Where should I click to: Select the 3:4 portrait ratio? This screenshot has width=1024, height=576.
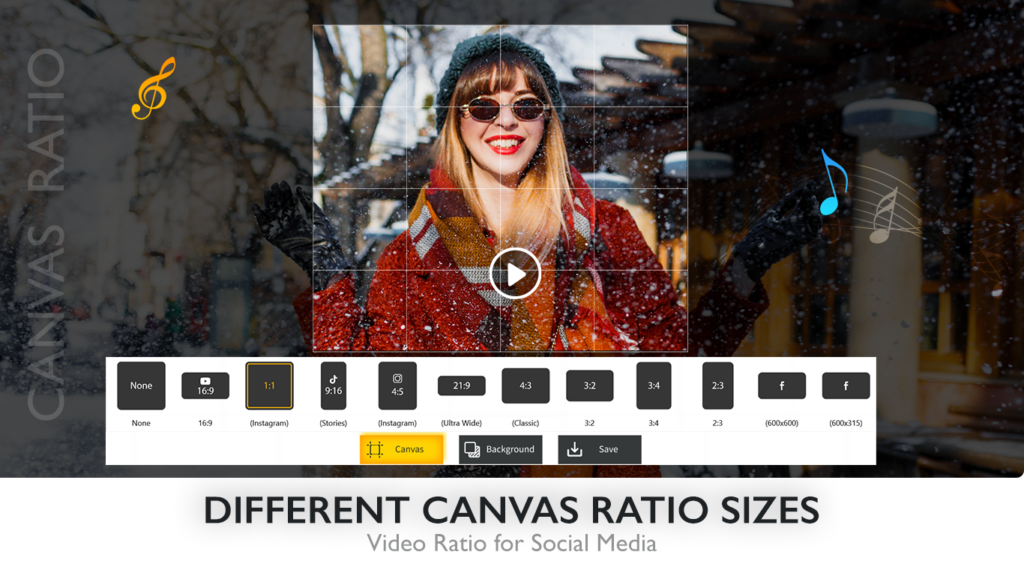pos(653,386)
